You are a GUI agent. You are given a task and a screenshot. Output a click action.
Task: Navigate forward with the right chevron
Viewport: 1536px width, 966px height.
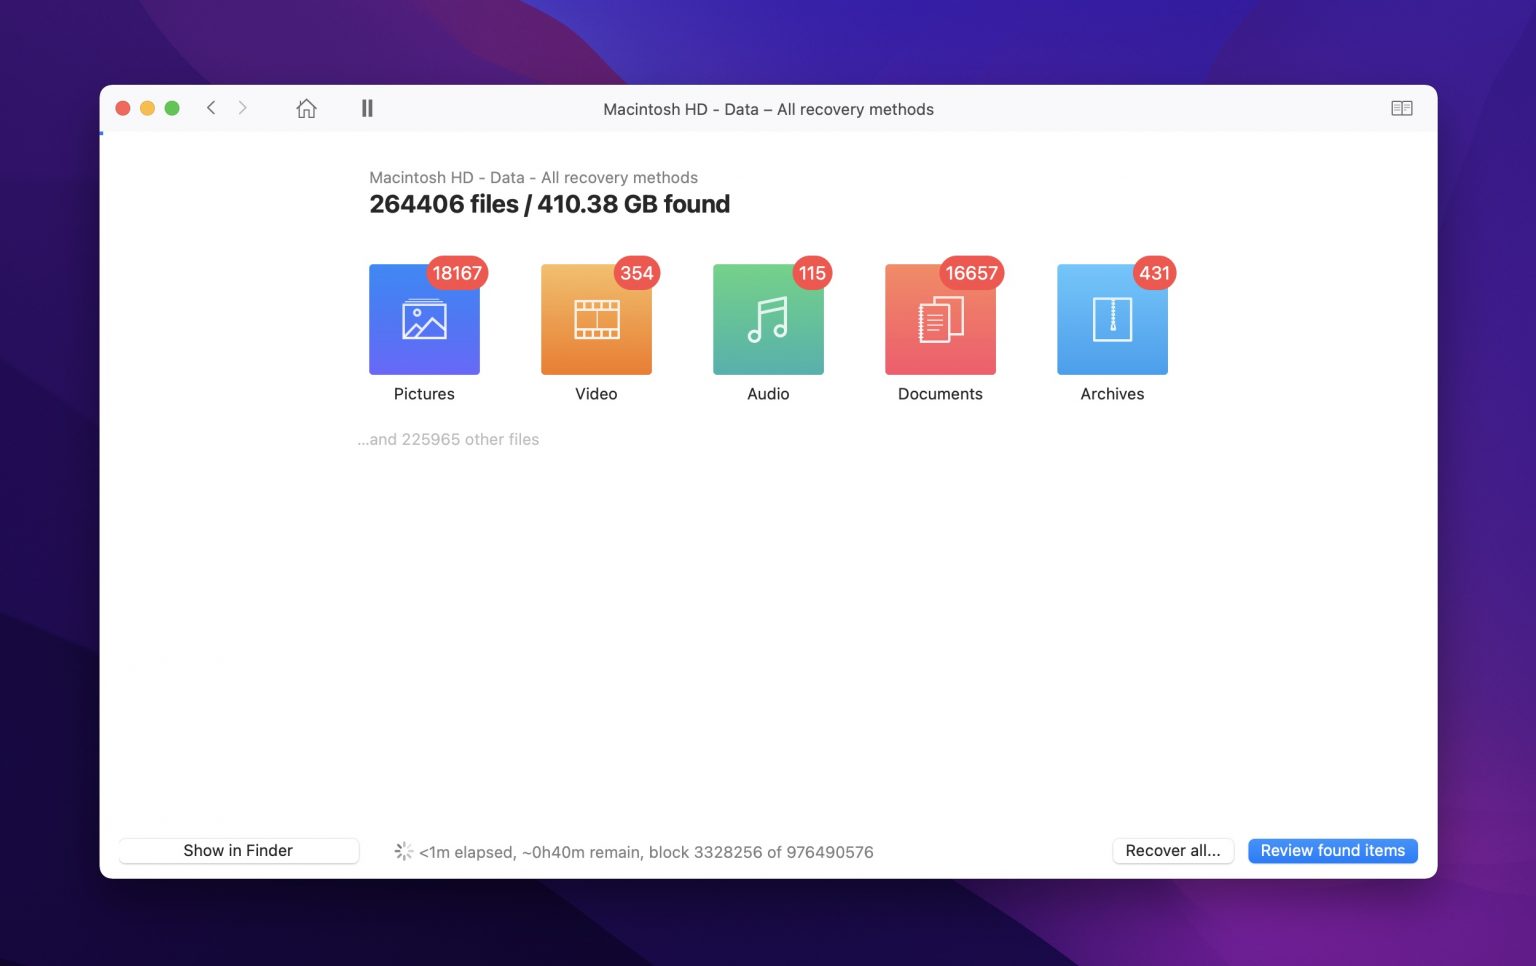242,108
